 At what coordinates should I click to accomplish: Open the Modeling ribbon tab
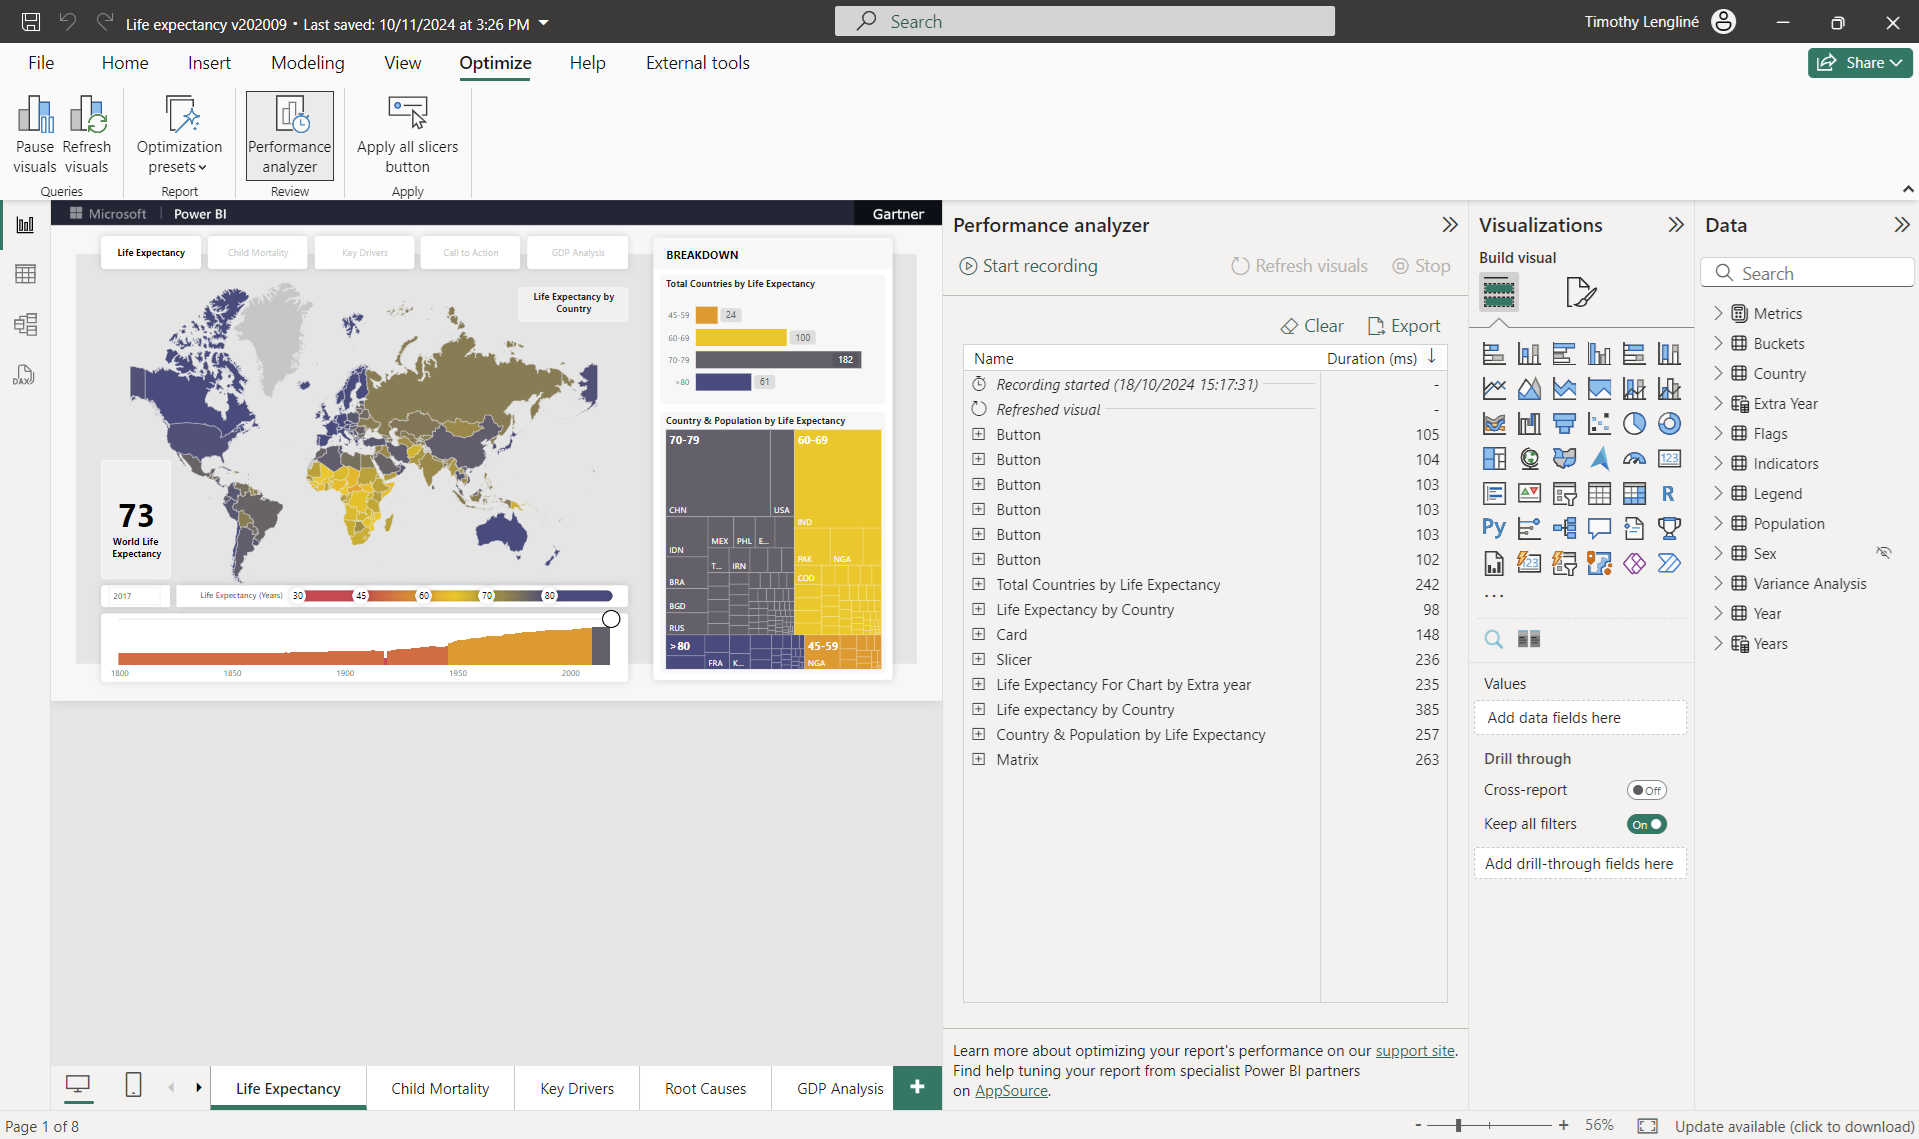(307, 63)
